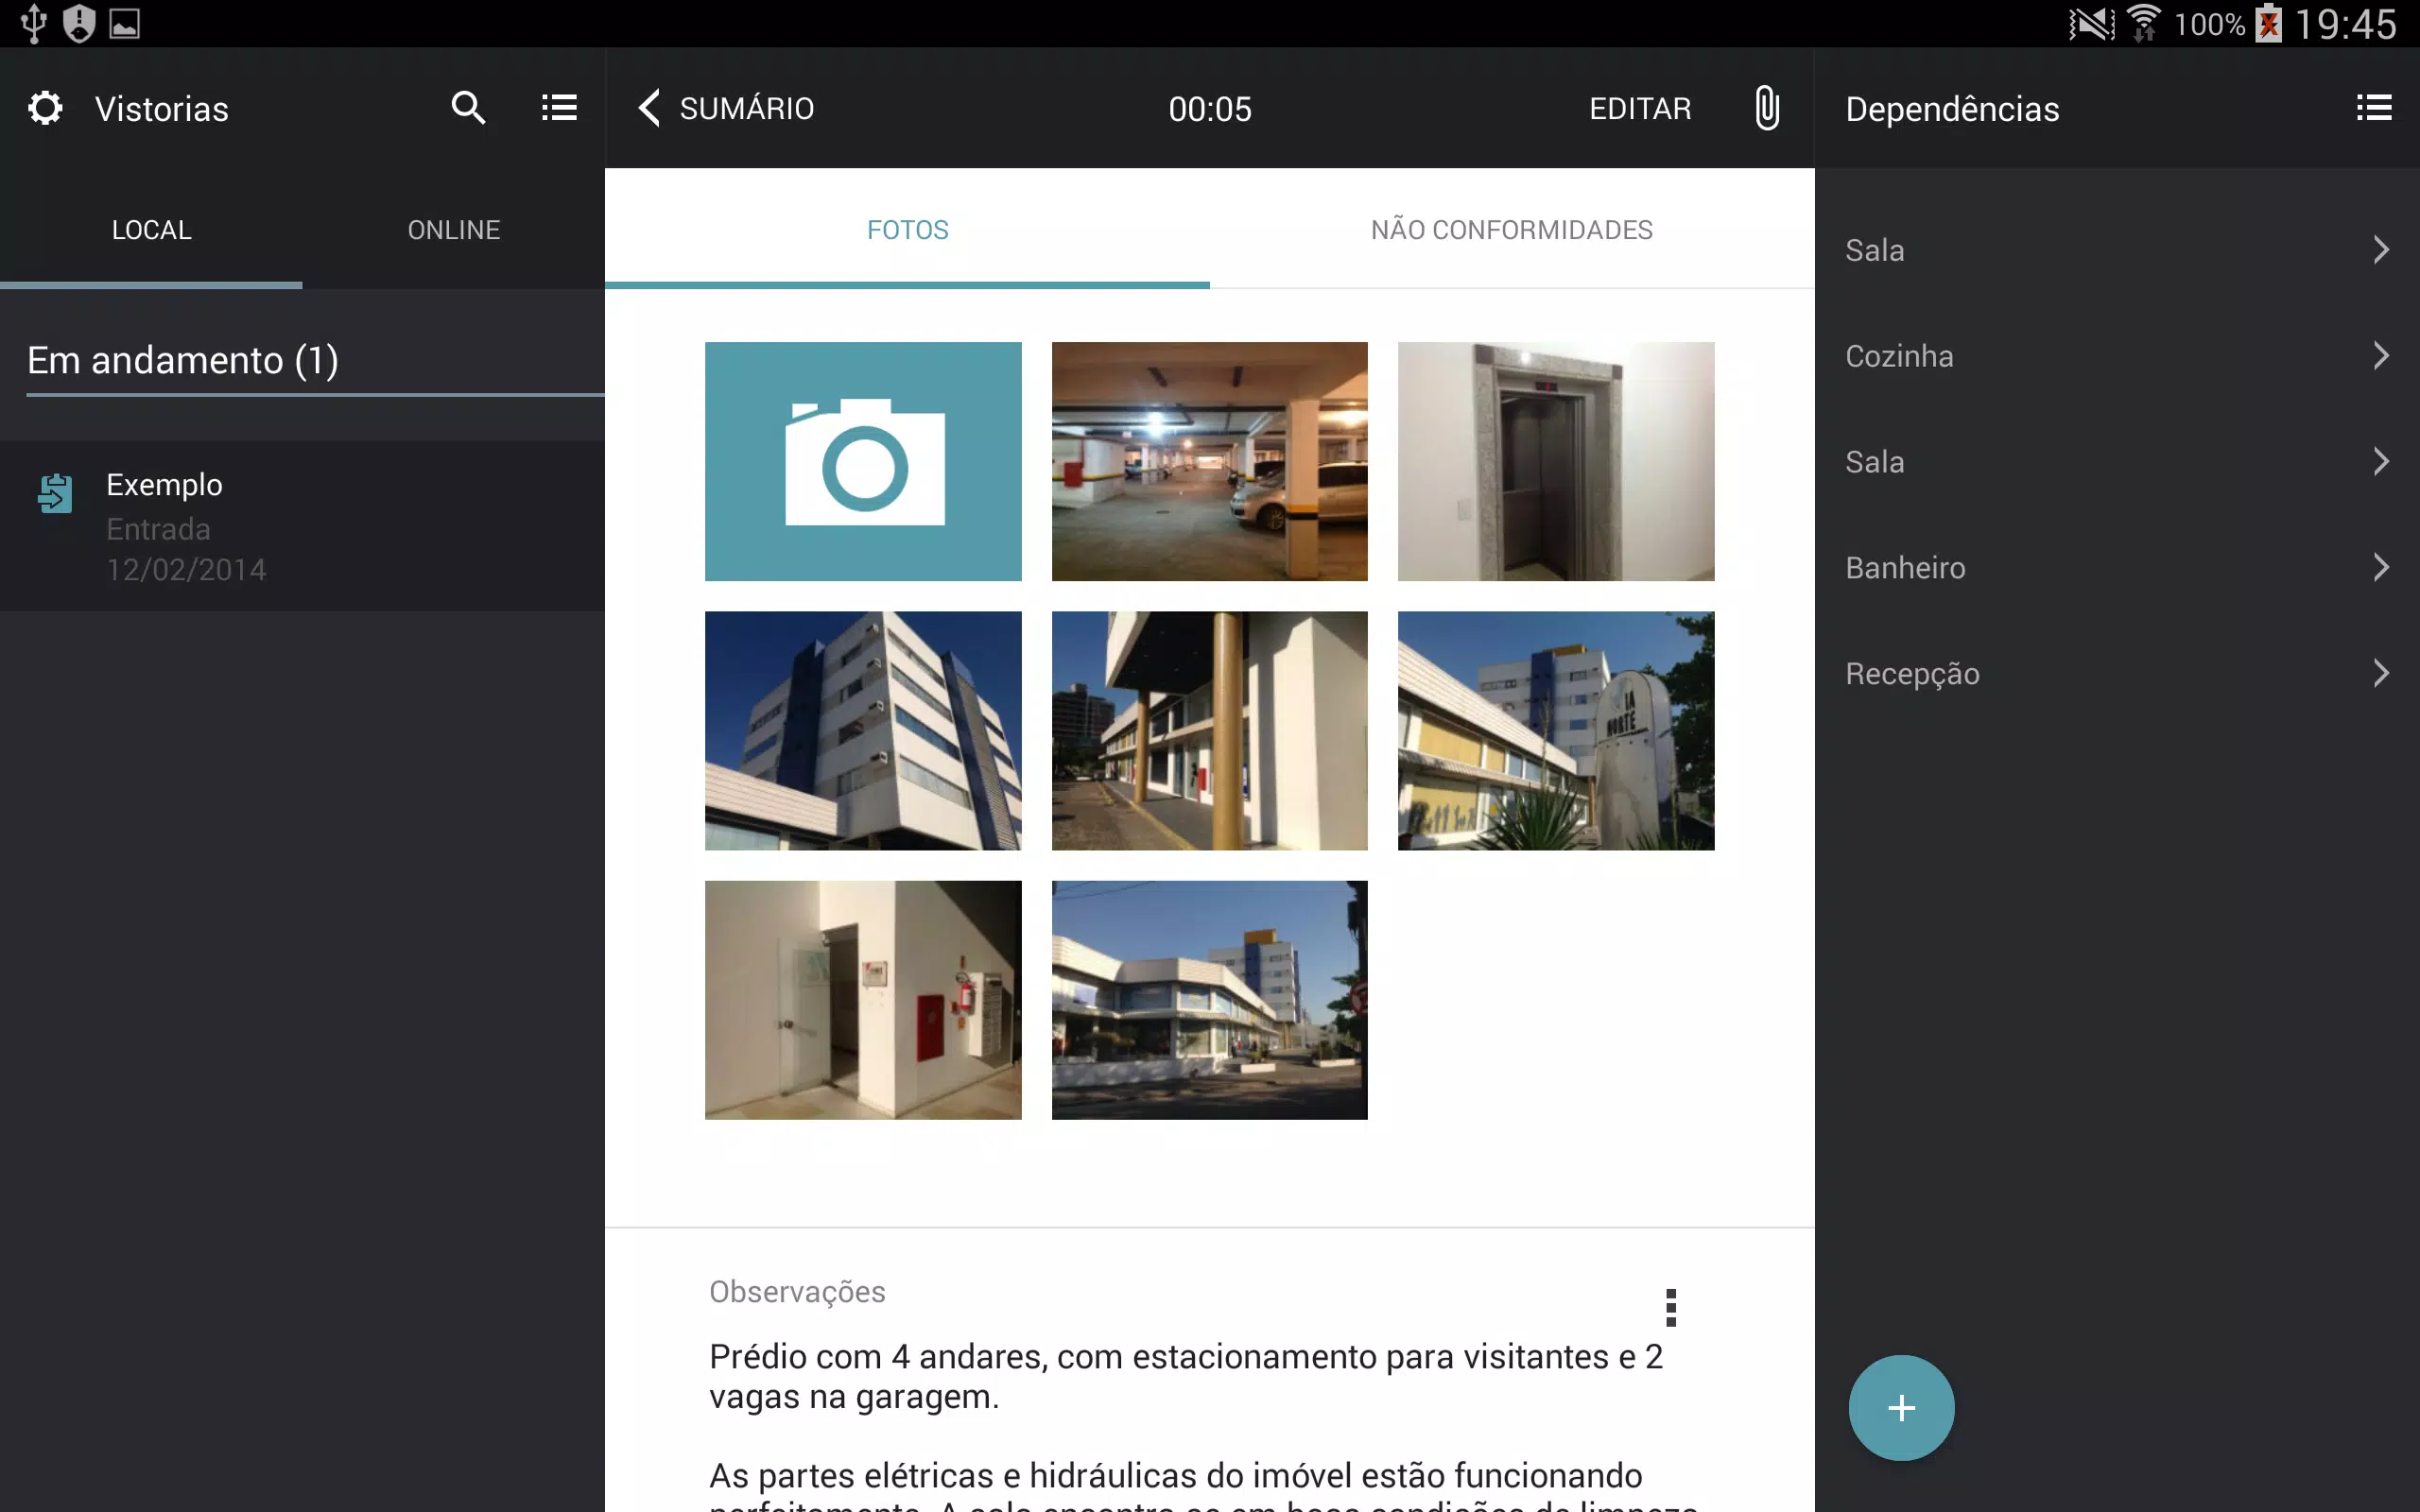The width and height of the screenshot is (2420, 1512).
Task: Open settings gear next to Vistorias
Action: (x=45, y=108)
